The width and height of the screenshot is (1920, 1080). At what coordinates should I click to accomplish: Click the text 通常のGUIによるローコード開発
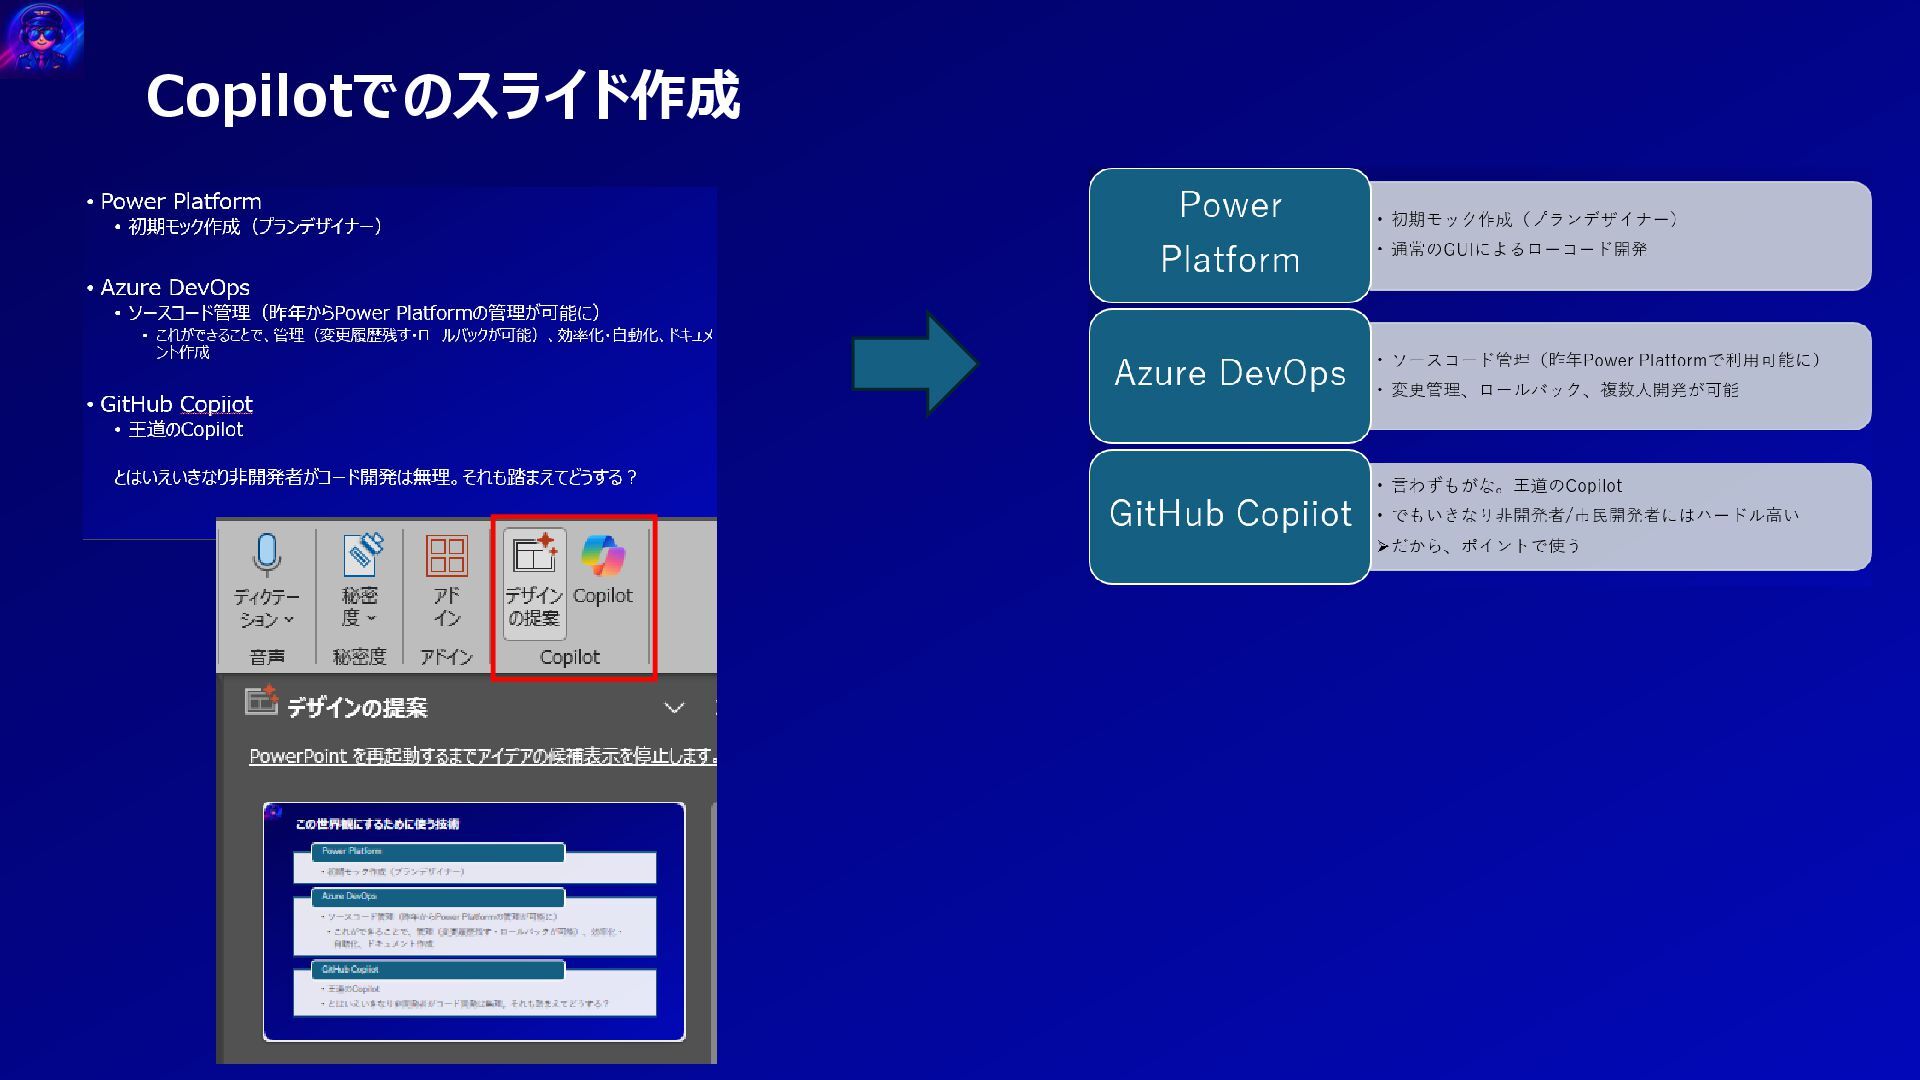[1518, 249]
